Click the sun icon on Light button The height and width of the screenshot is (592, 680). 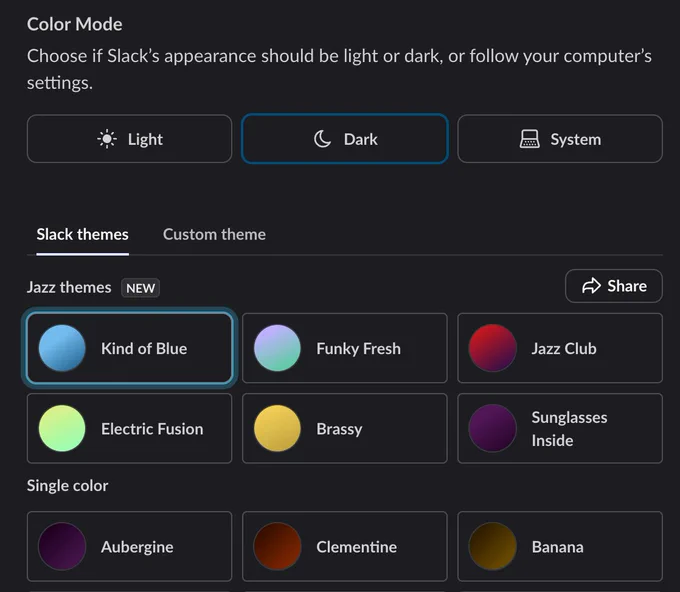pos(107,139)
